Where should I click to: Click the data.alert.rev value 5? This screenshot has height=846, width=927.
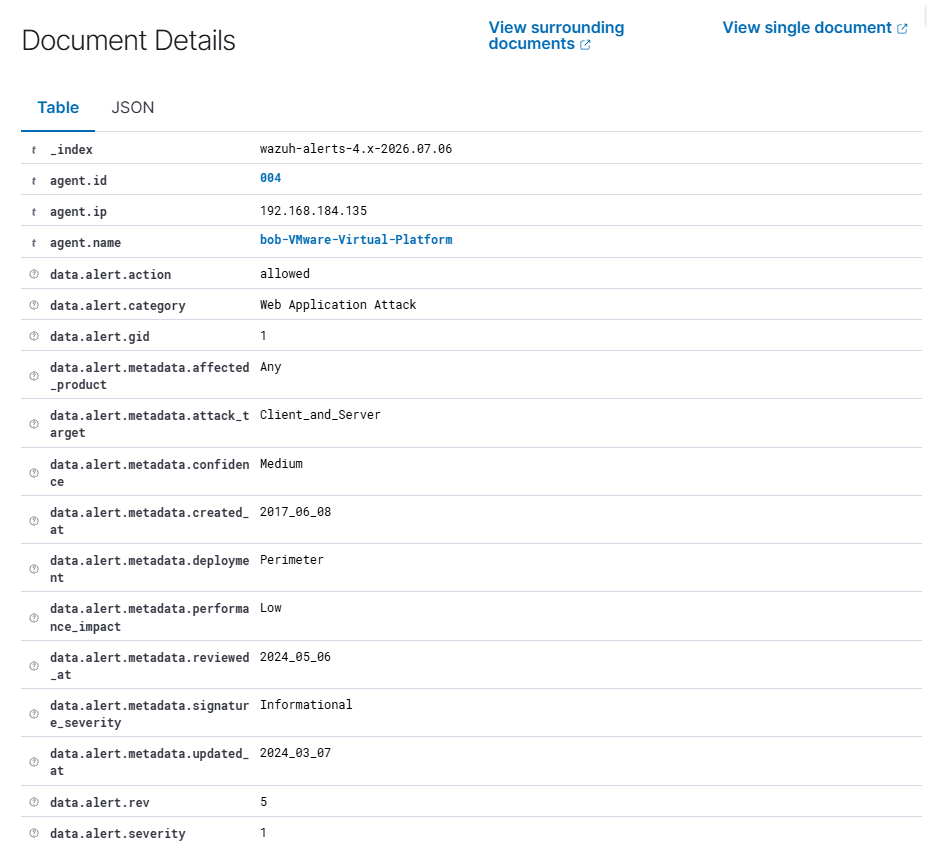point(264,802)
